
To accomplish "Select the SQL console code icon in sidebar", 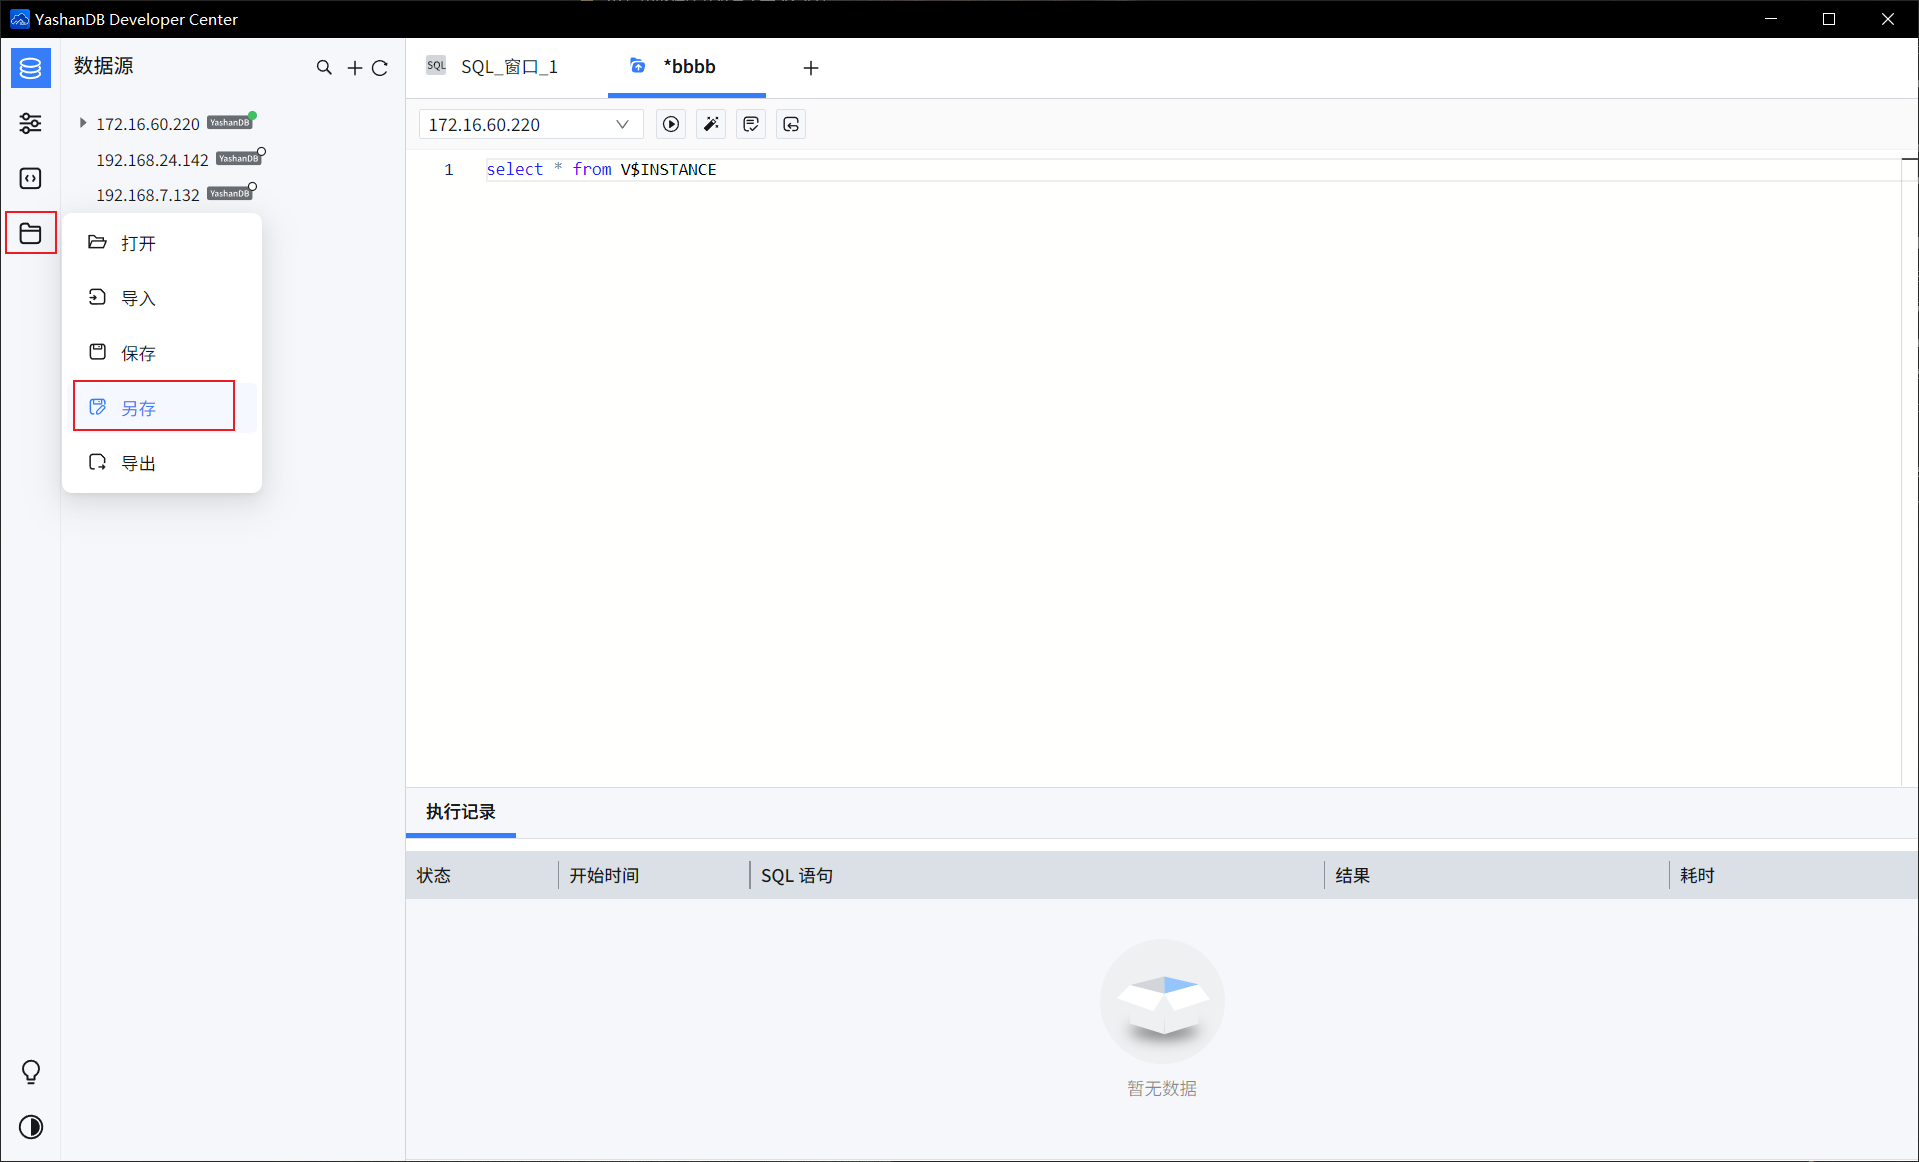I will tap(30, 178).
